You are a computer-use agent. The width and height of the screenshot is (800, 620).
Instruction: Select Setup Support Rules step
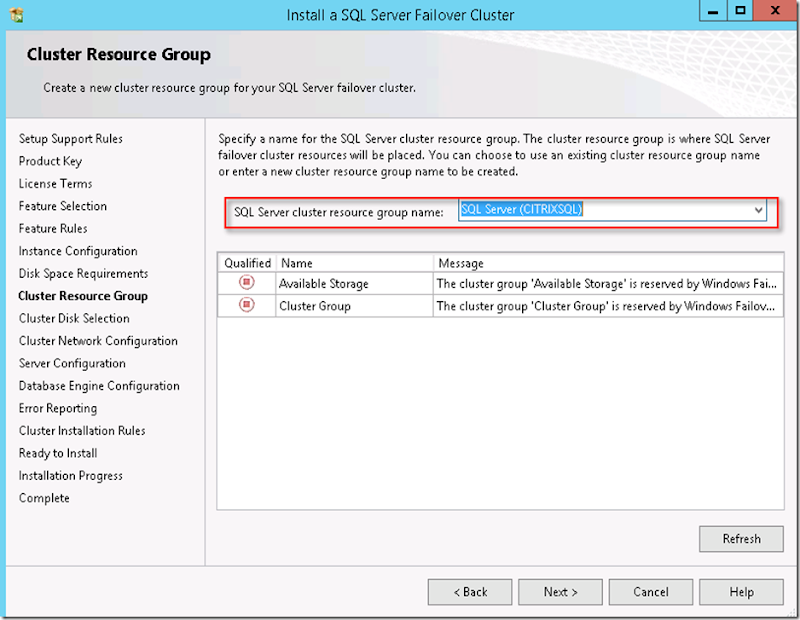tap(71, 139)
